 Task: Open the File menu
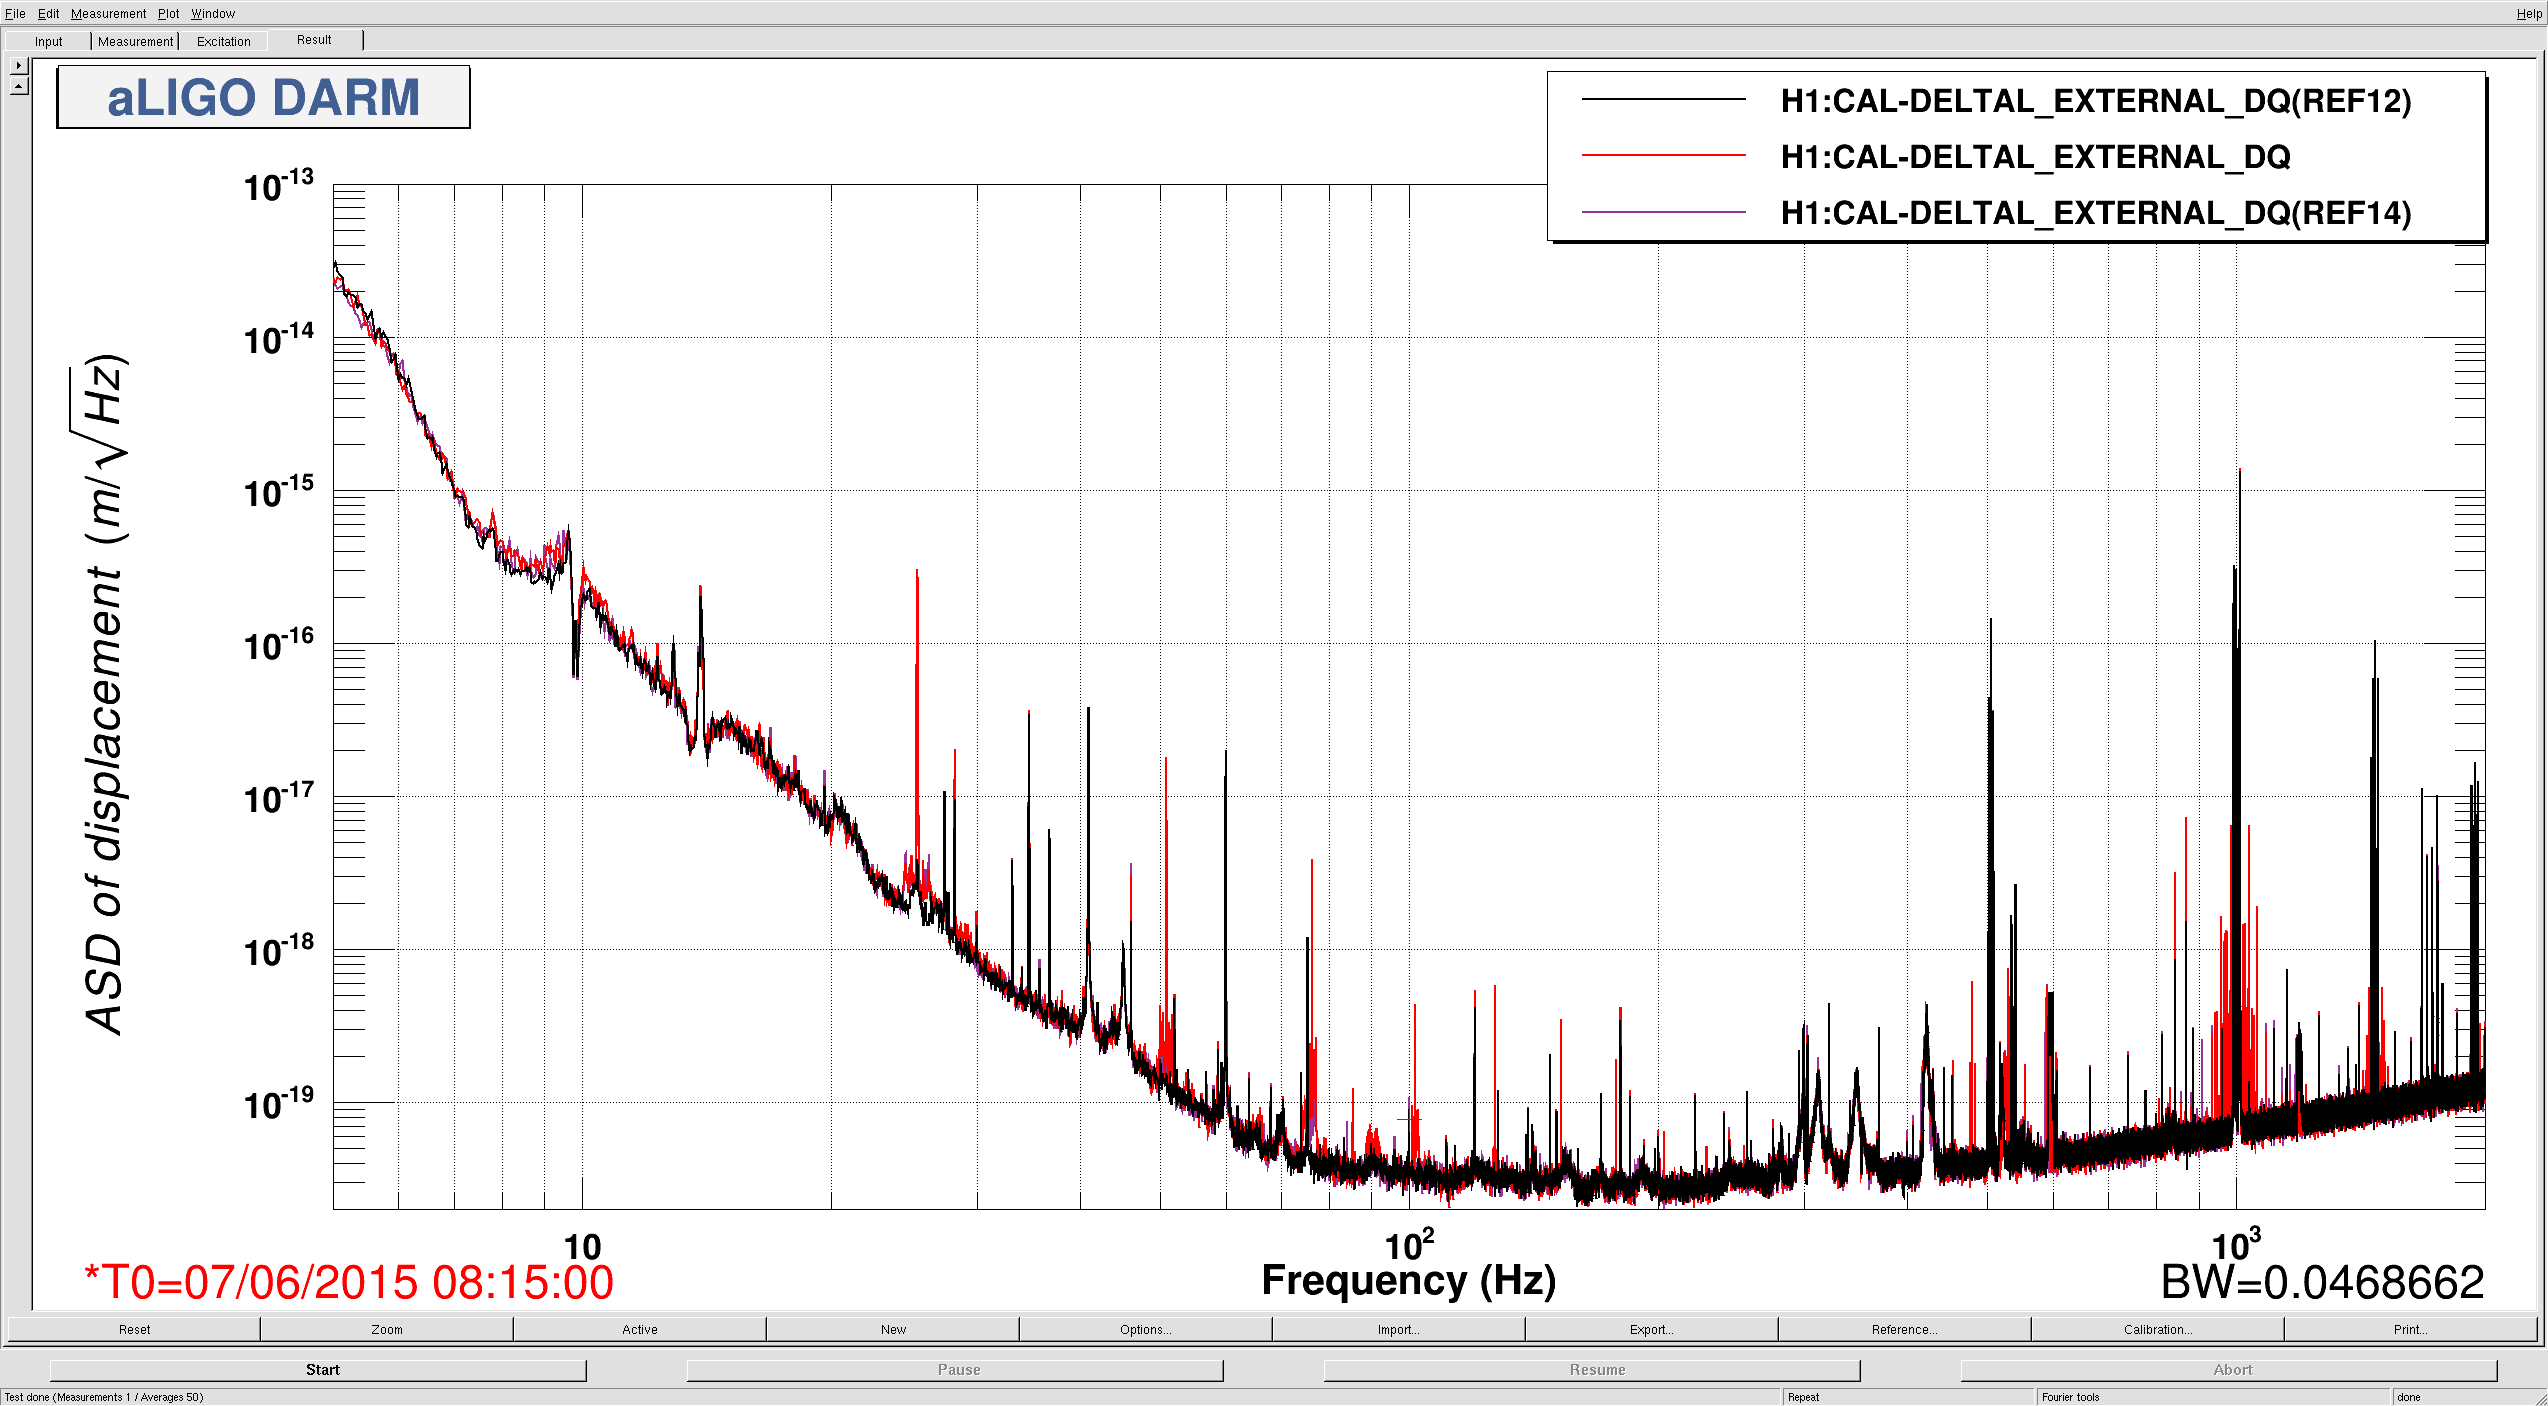[x=15, y=13]
